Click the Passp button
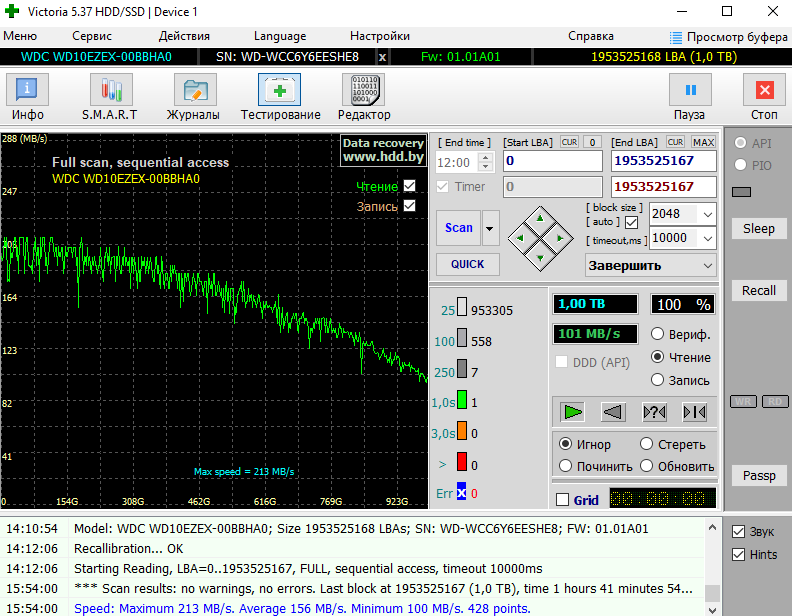This screenshot has width=792, height=616. pos(758,476)
